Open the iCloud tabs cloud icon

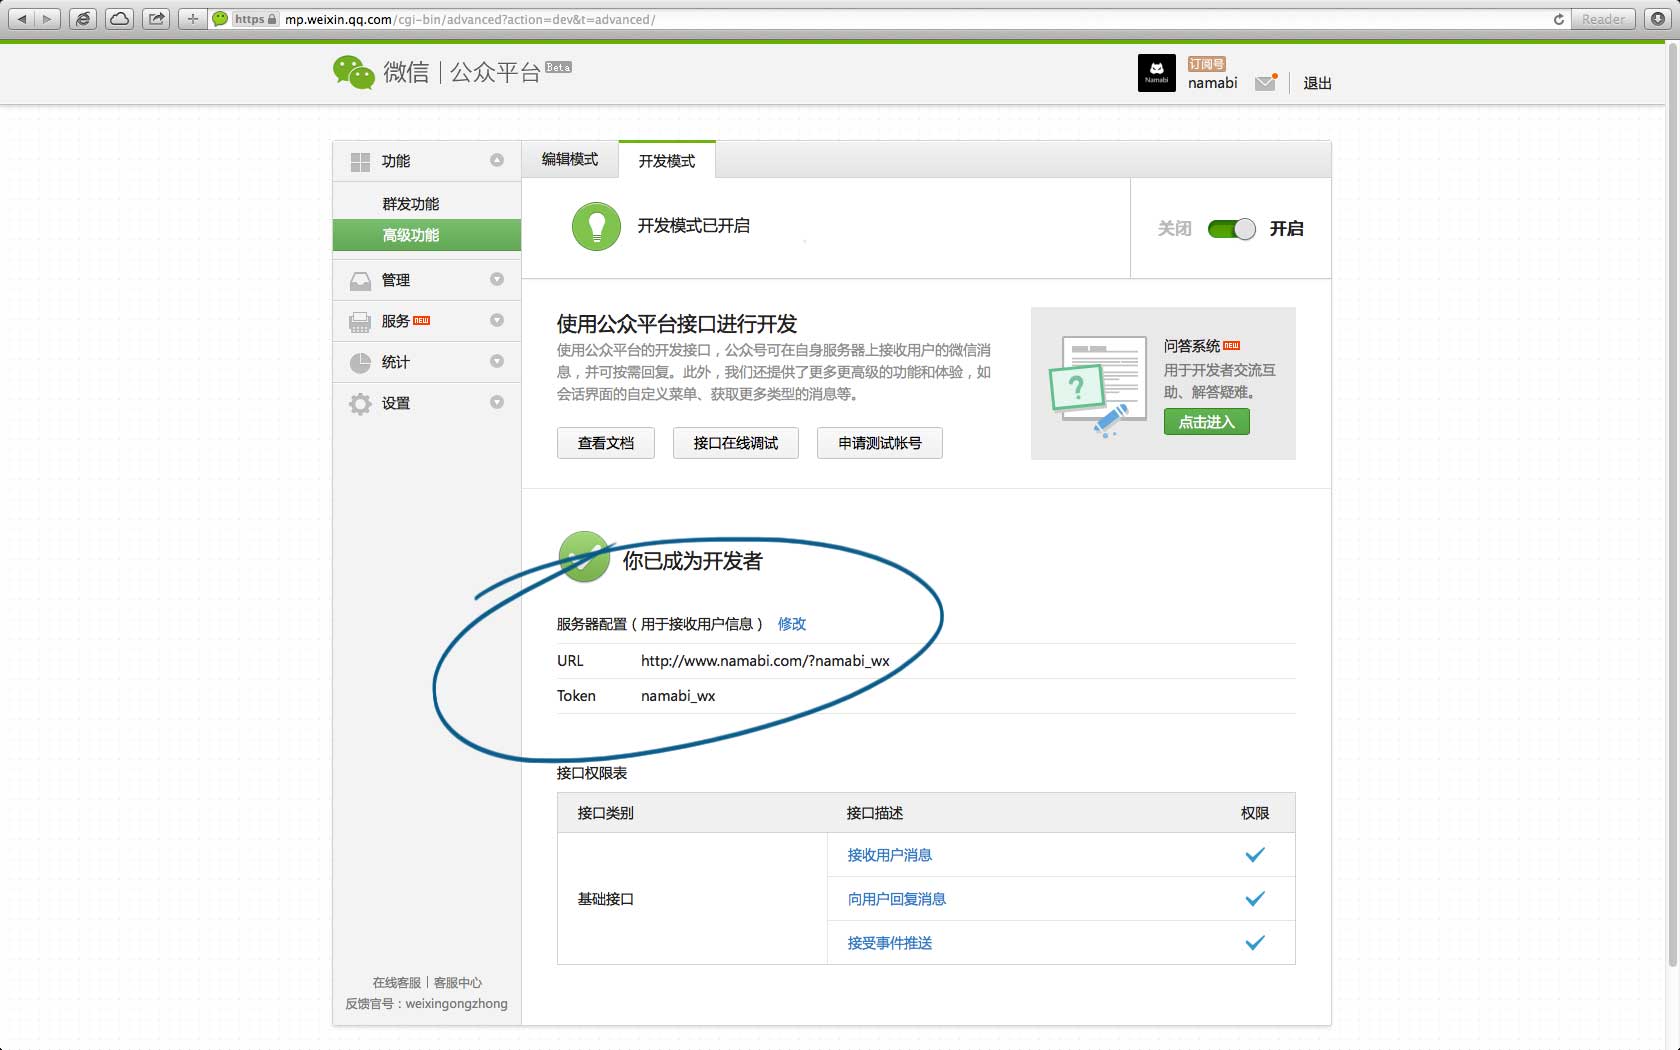(119, 19)
